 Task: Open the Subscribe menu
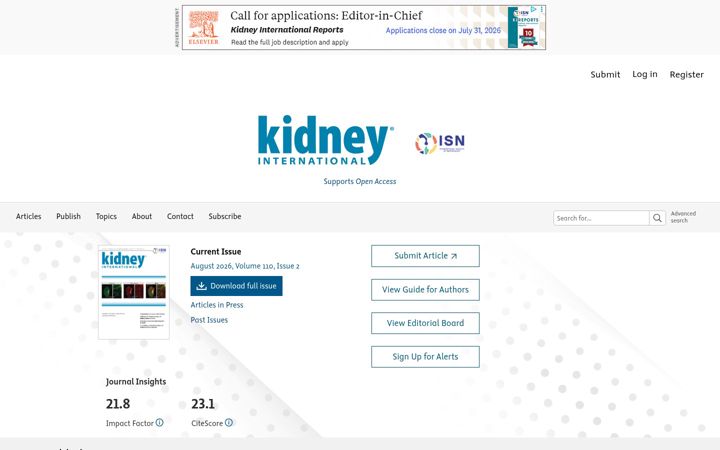[x=225, y=216]
